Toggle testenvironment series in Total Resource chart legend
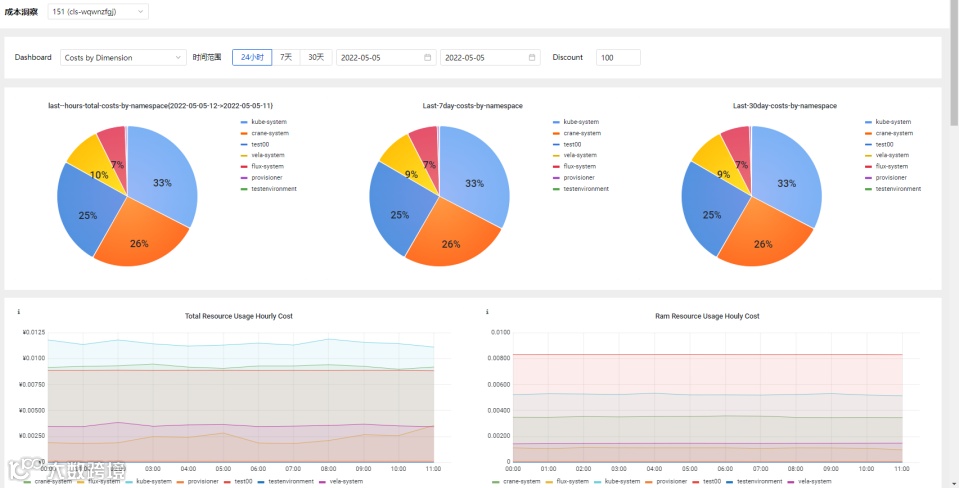Viewport: 959px width, 488px height. pos(286,481)
